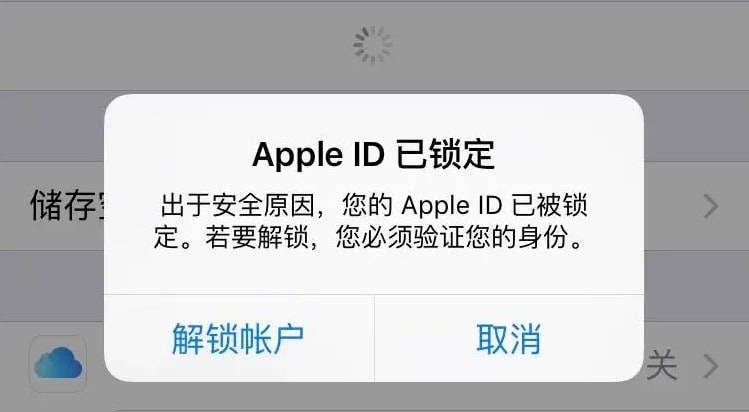Tap the rounded iCloud app icon tile
The width and height of the screenshot is (749, 412).
pos(58,364)
